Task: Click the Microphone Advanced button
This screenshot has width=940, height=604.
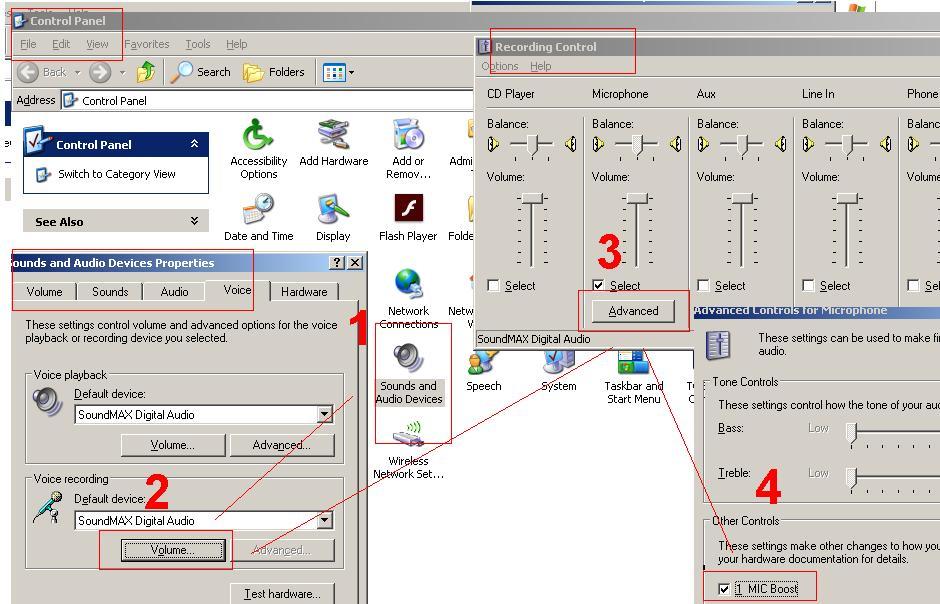Action: (x=633, y=311)
